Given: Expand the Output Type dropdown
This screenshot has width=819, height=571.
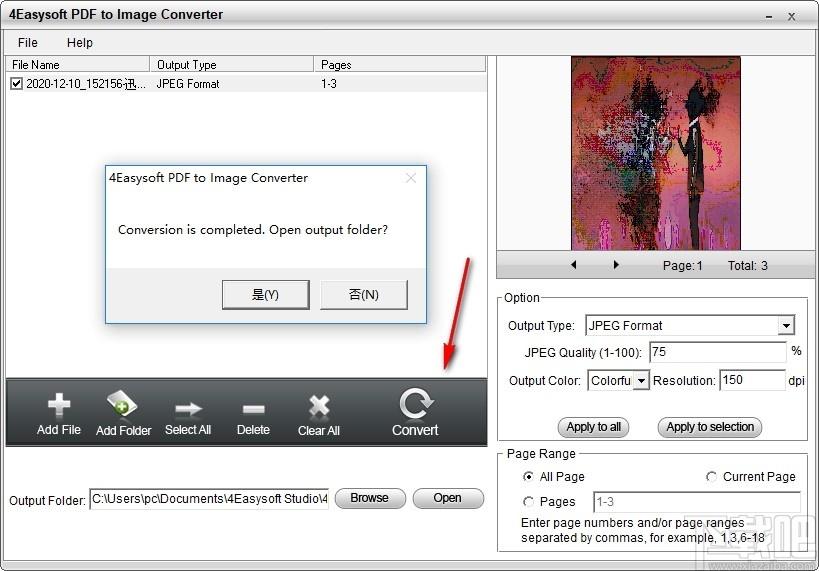Looking at the screenshot, I should click(786, 325).
